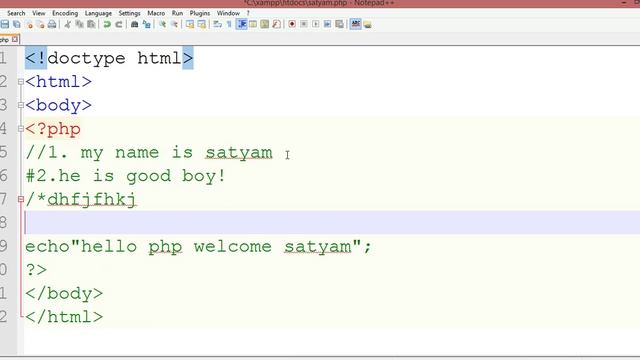Click the Zoom In toolbar icon
Screen dimensions: 640x360
[162, 24]
